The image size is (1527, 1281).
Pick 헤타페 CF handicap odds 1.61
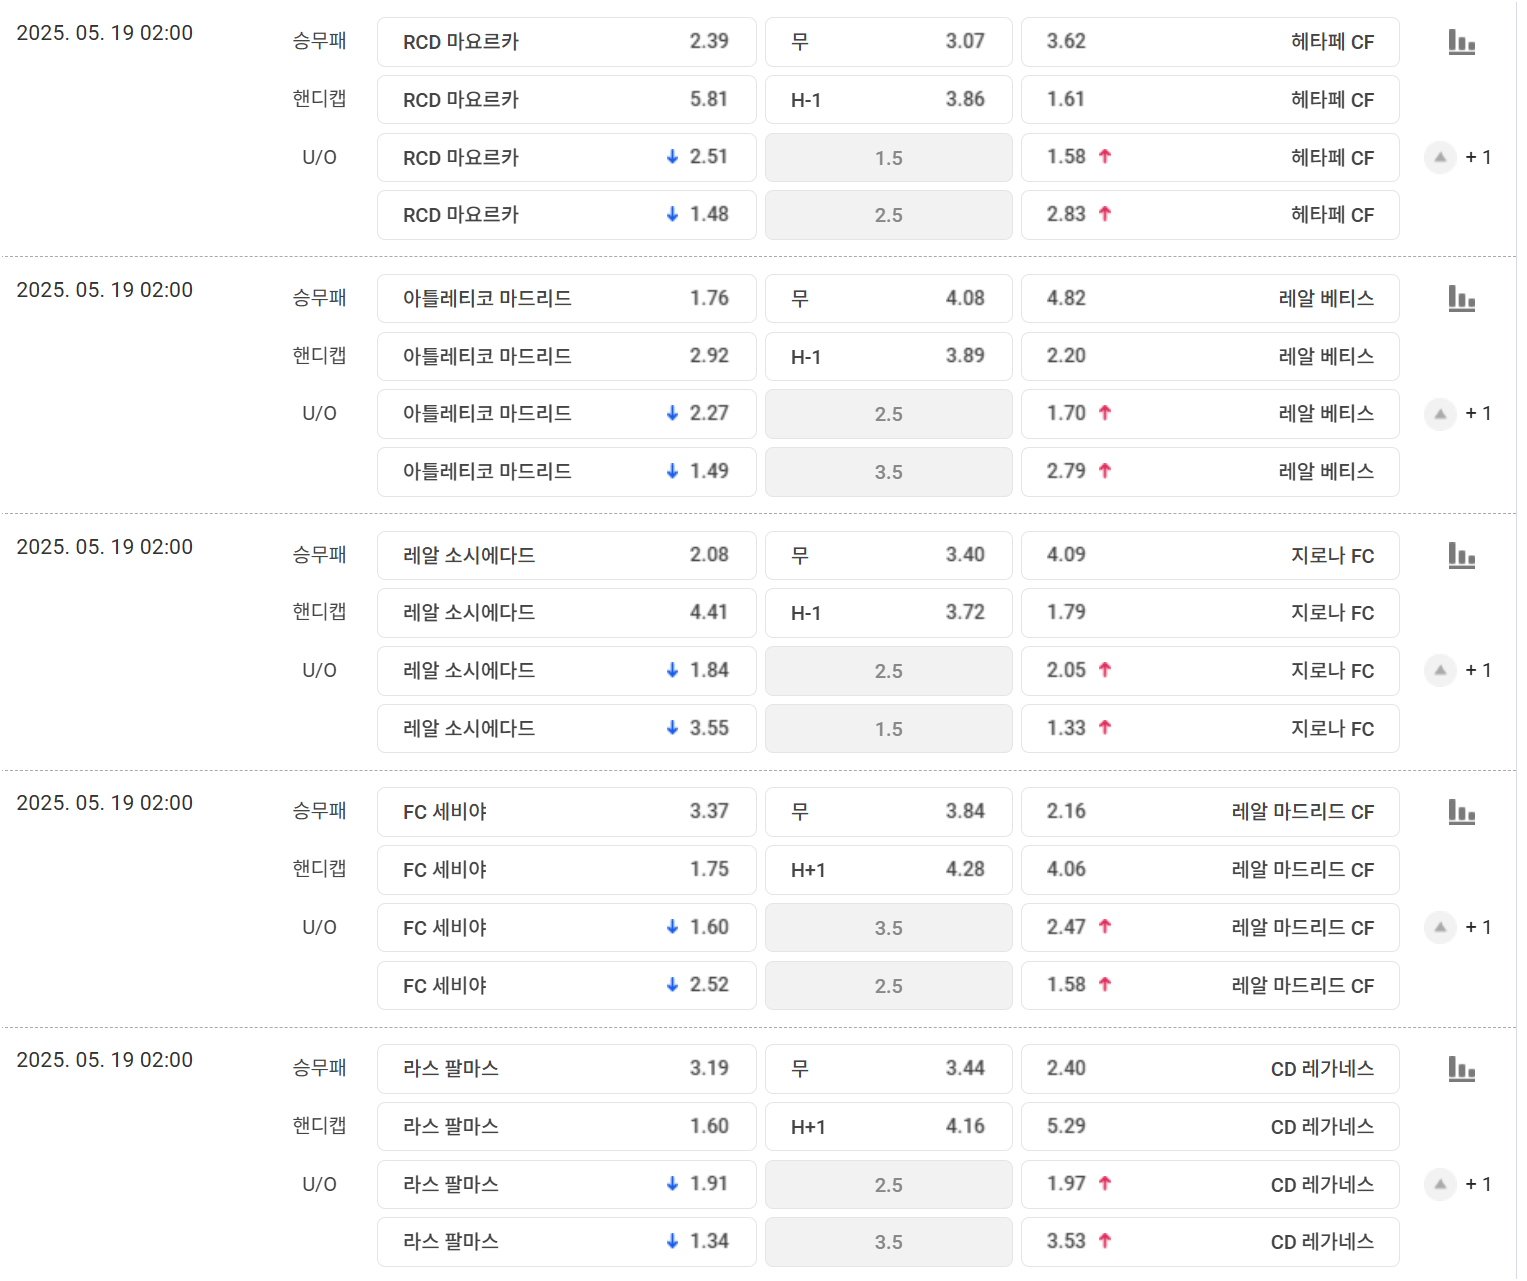pos(1210,100)
